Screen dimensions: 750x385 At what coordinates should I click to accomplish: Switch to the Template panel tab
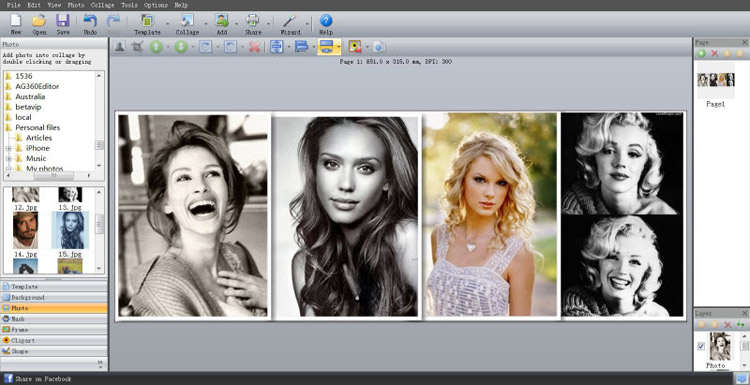[54, 286]
